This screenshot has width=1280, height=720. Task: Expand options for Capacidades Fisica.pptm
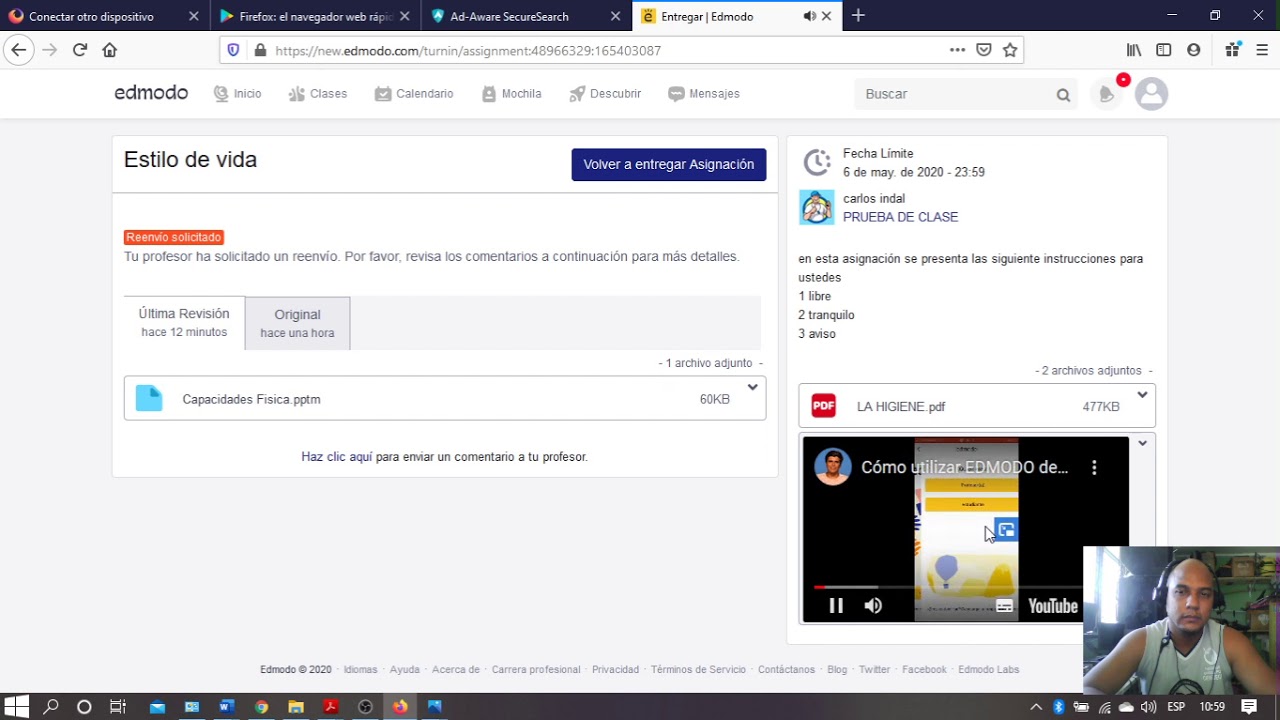tap(752, 388)
